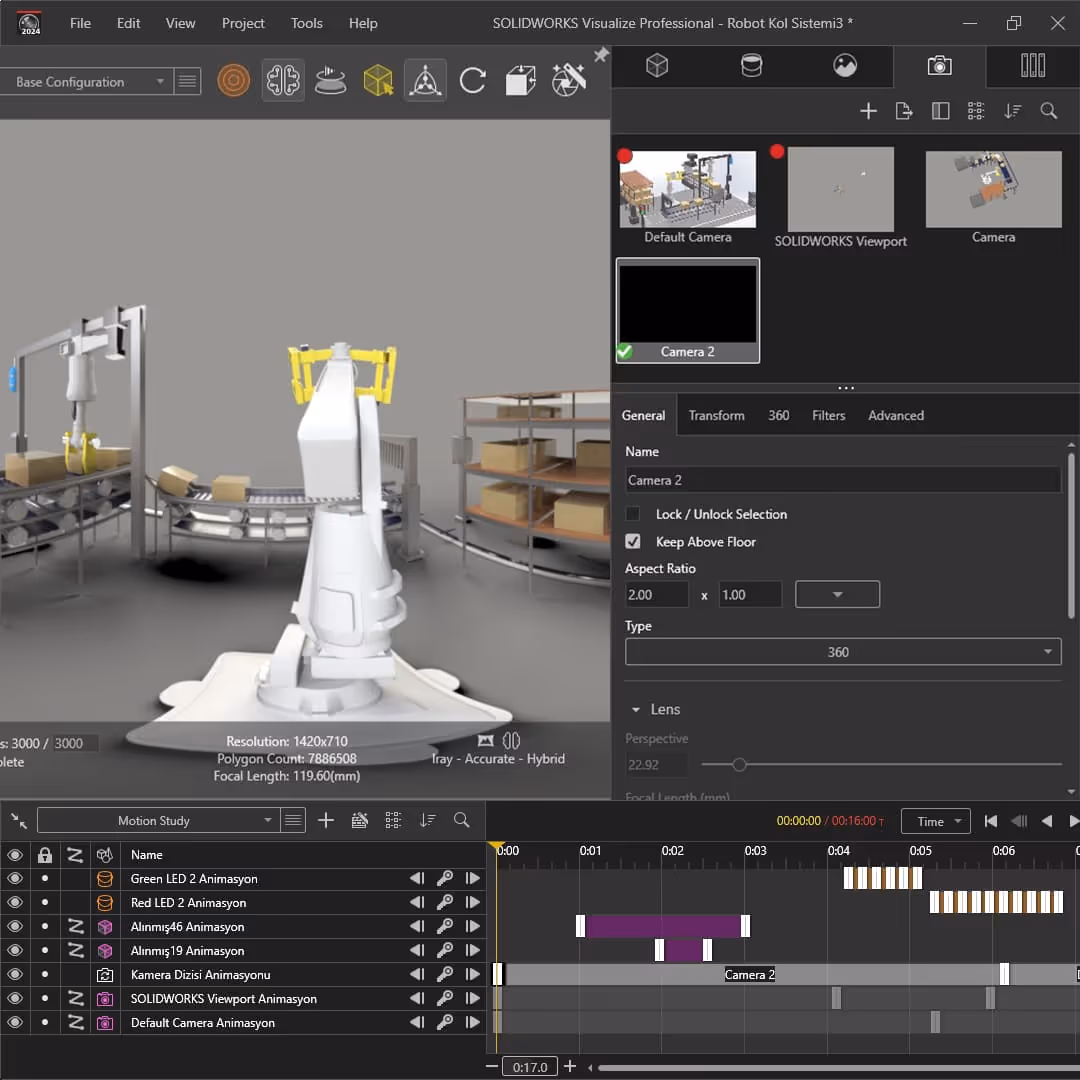The image size is (1080, 1080).
Task: Open the output tools aperture icon
Action: coord(568,79)
